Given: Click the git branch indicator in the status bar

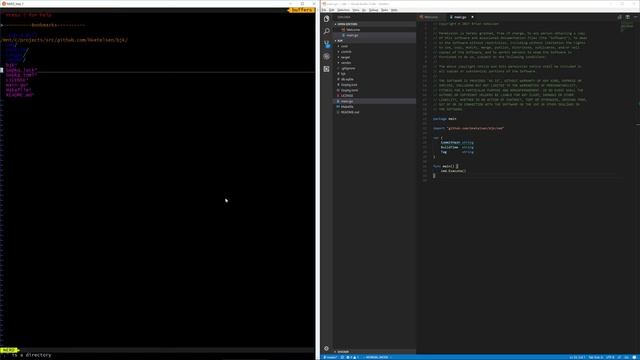Looking at the screenshot, I should (330, 358).
